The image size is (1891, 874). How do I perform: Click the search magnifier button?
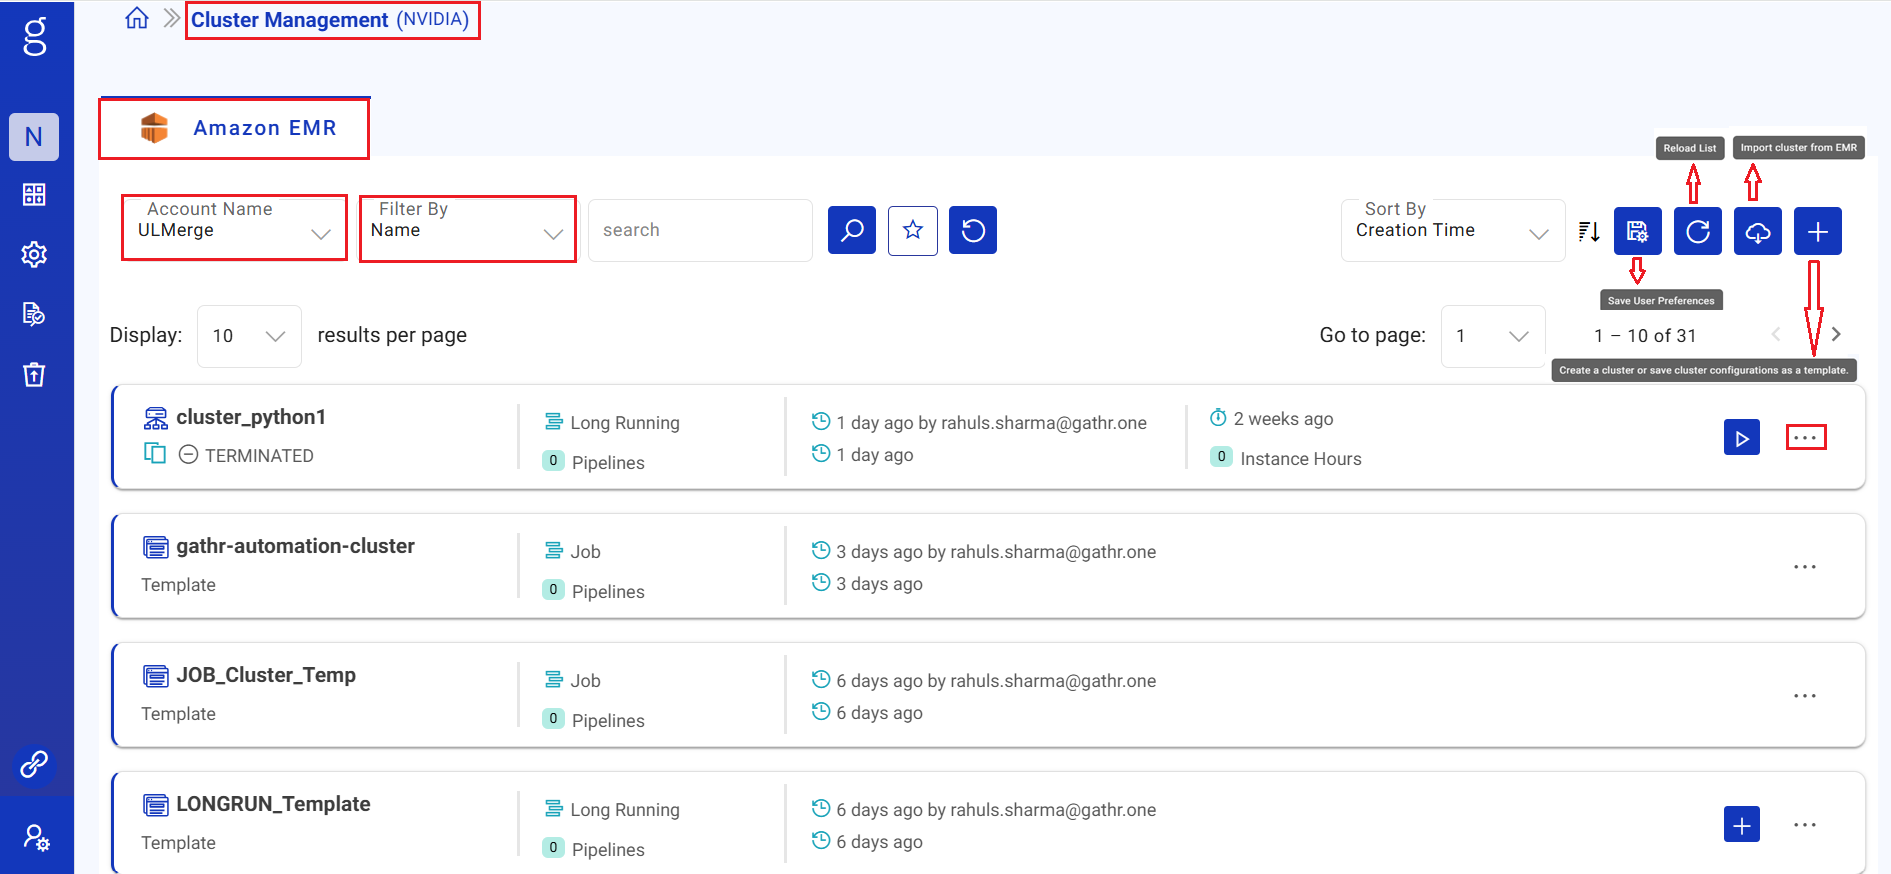(852, 230)
